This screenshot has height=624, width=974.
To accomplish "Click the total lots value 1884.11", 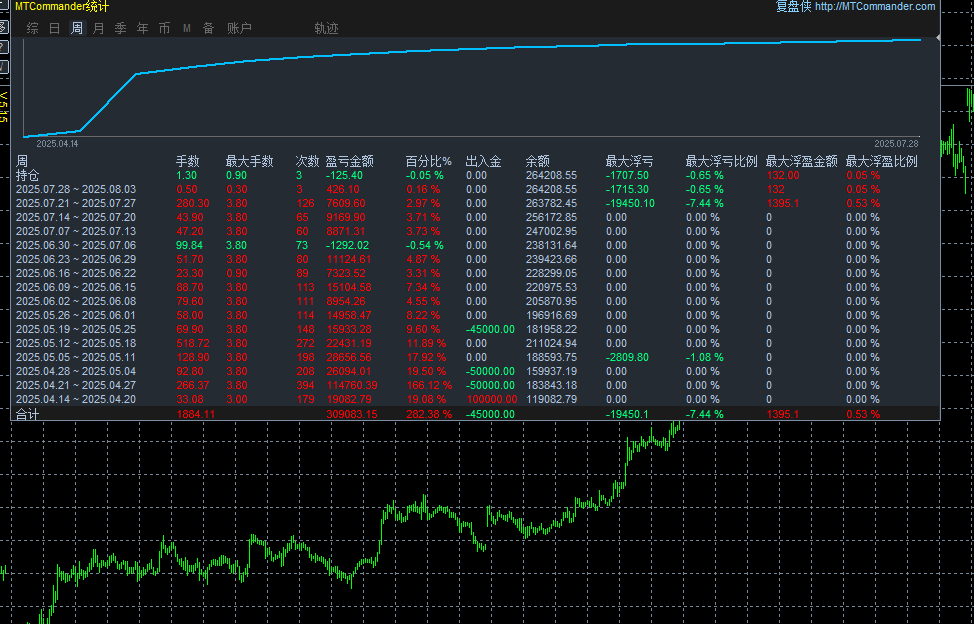I will point(196,414).
